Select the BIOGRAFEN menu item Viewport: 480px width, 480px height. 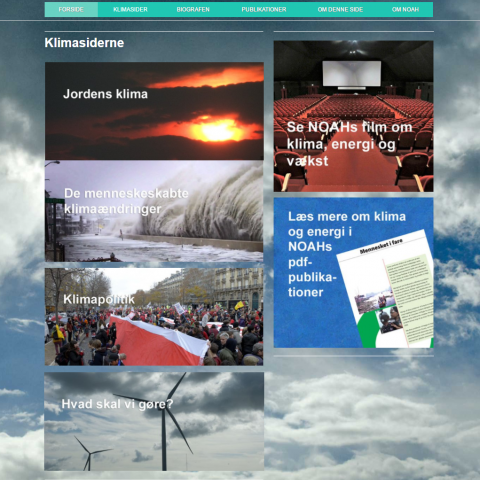193,9
